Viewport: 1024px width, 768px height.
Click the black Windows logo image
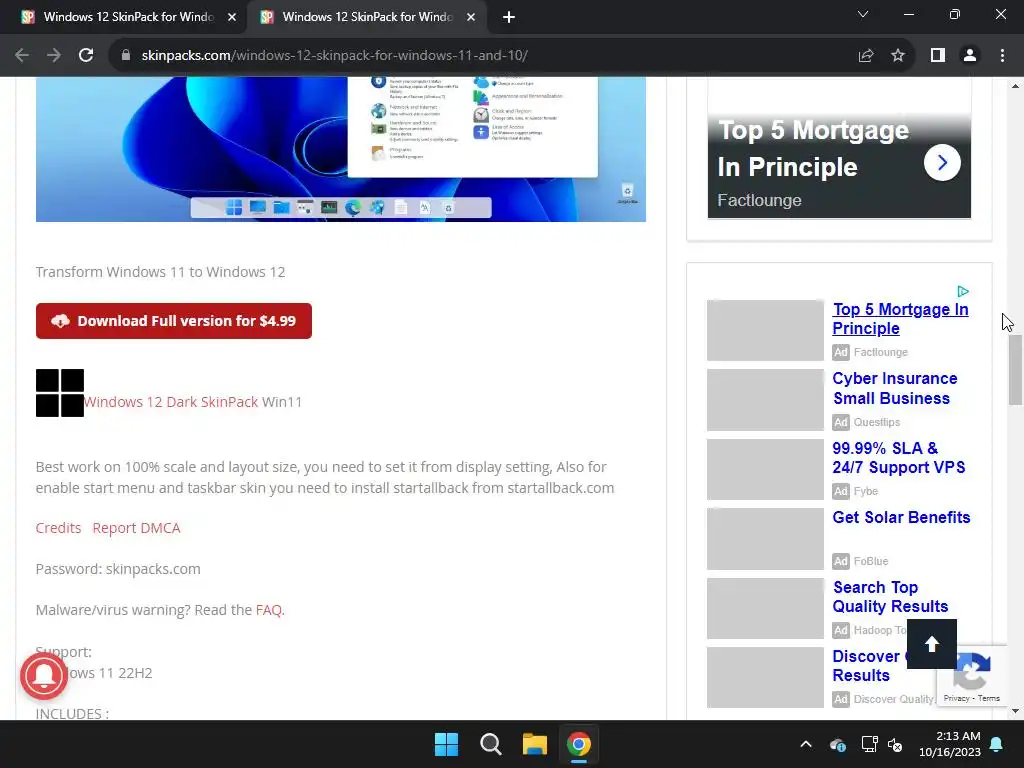[x=59, y=392]
